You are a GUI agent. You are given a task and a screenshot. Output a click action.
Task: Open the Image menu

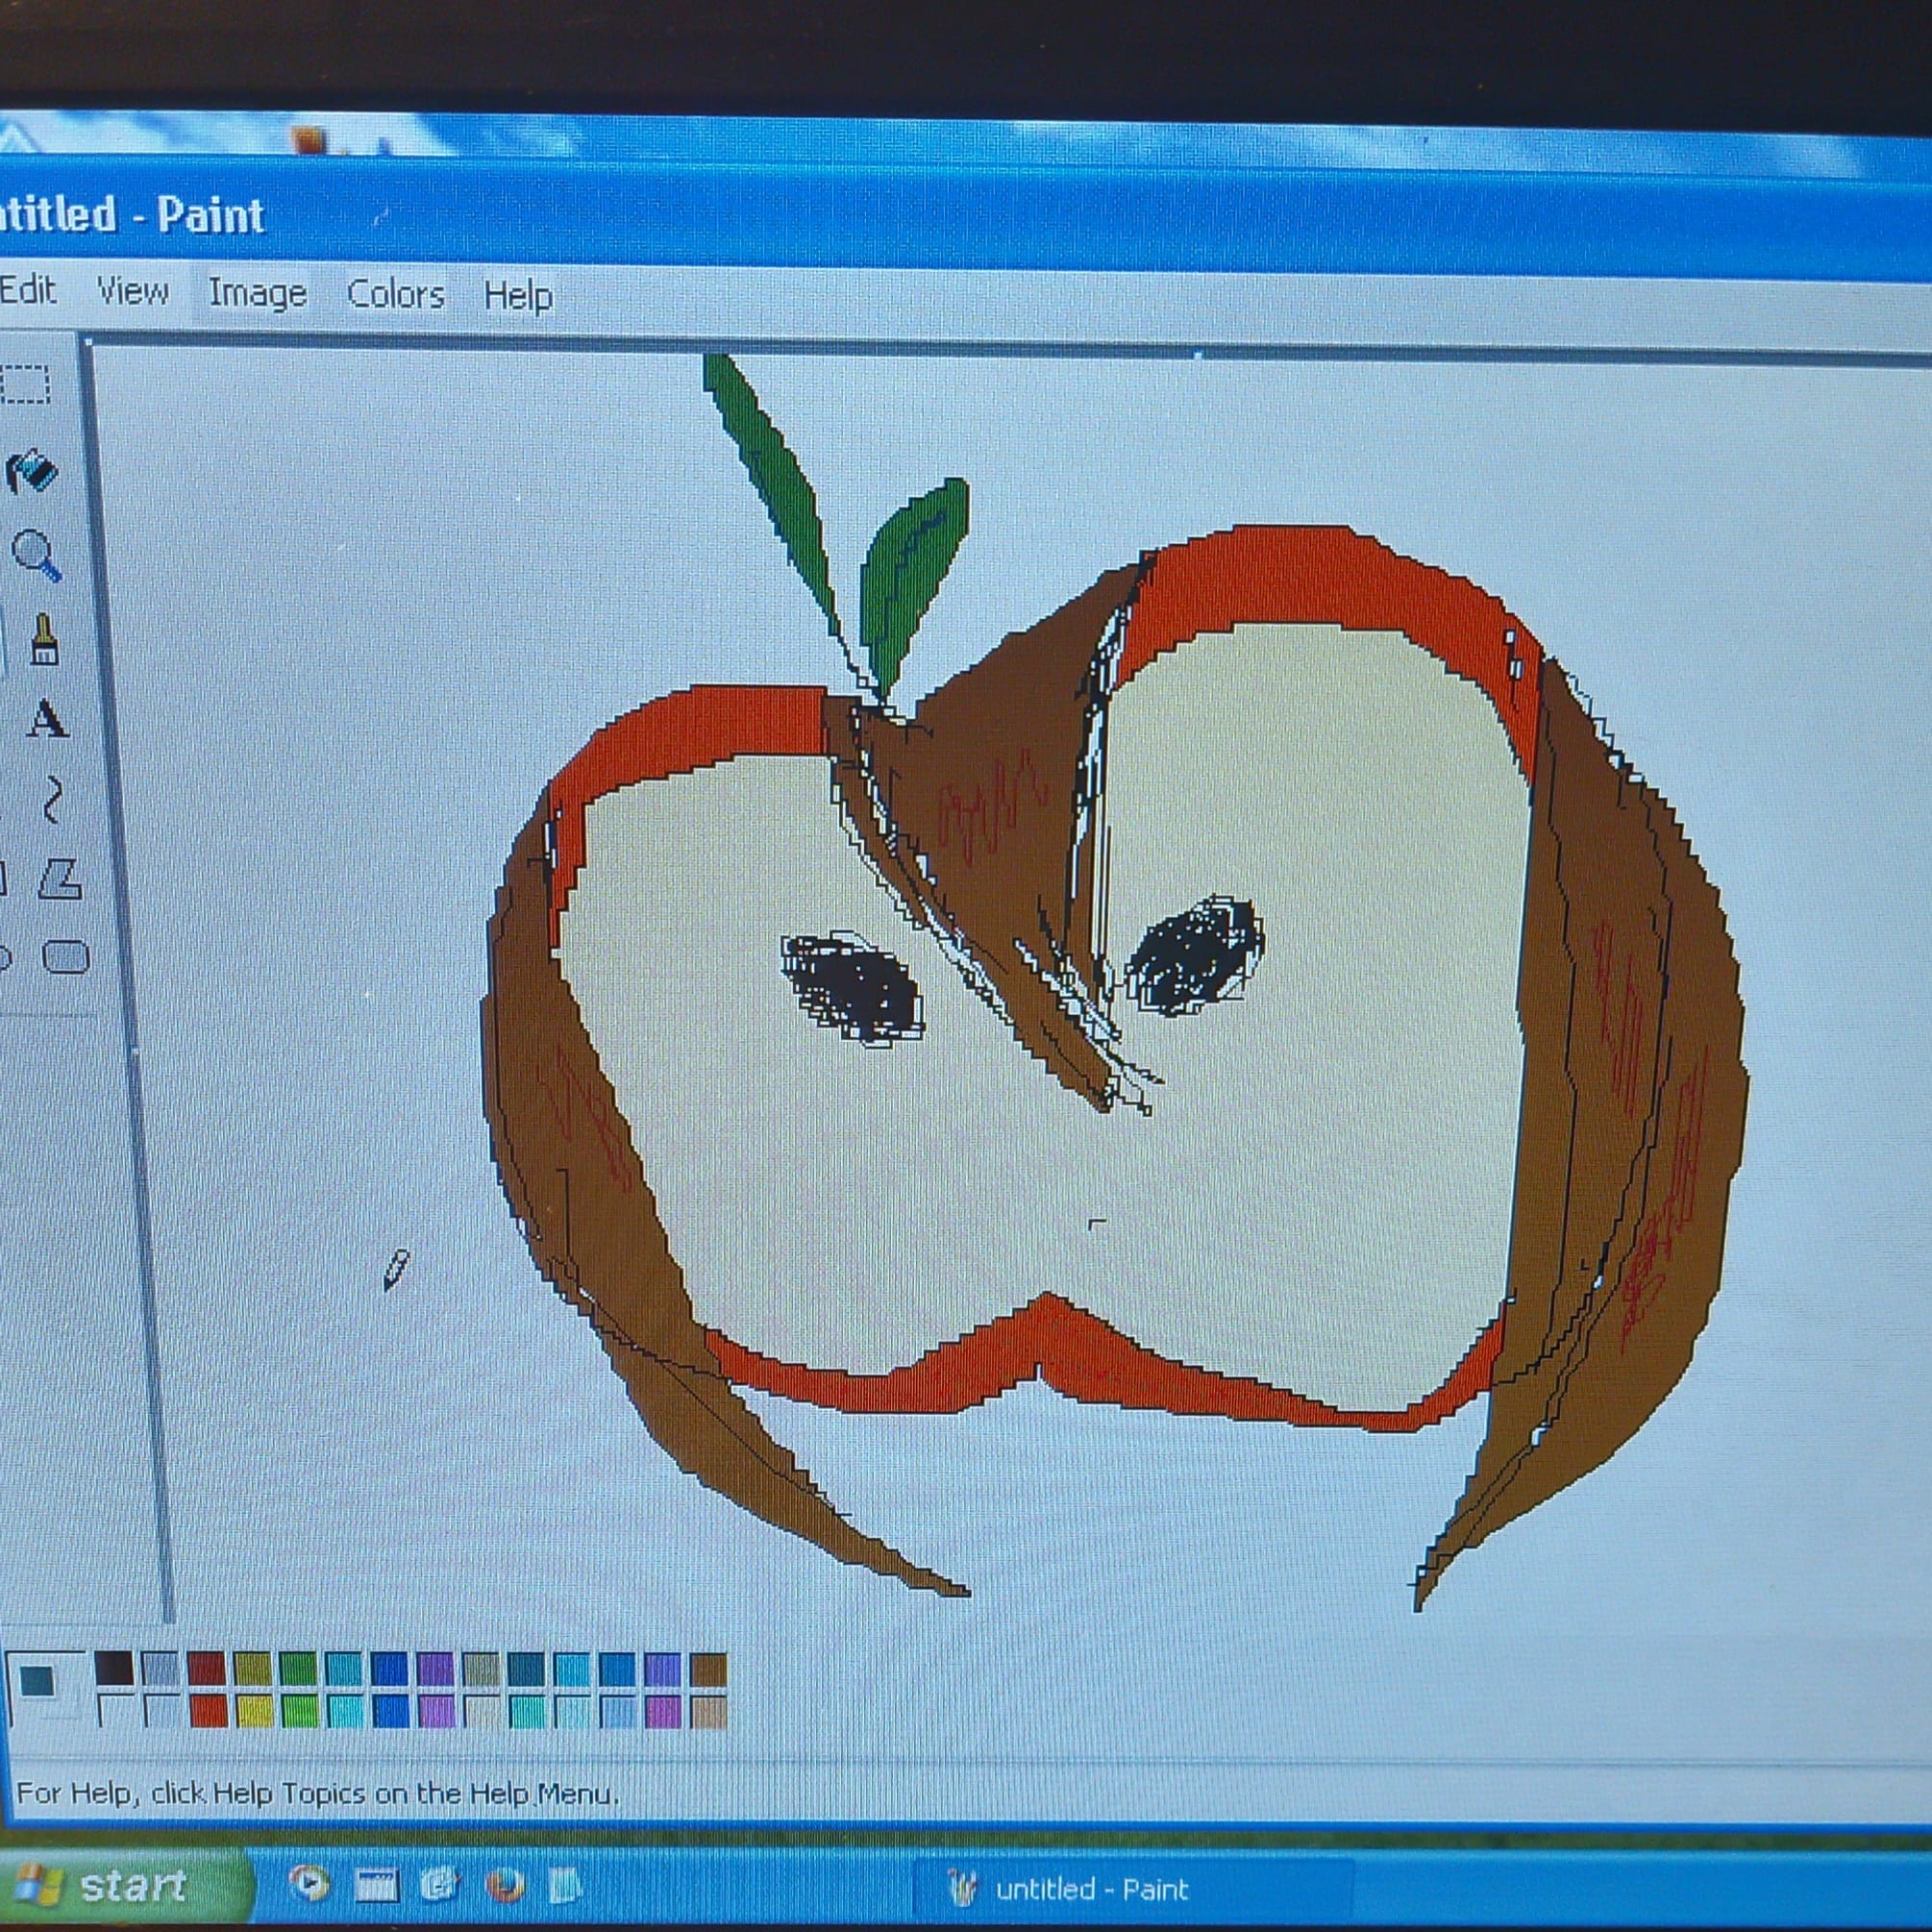(257, 294)
